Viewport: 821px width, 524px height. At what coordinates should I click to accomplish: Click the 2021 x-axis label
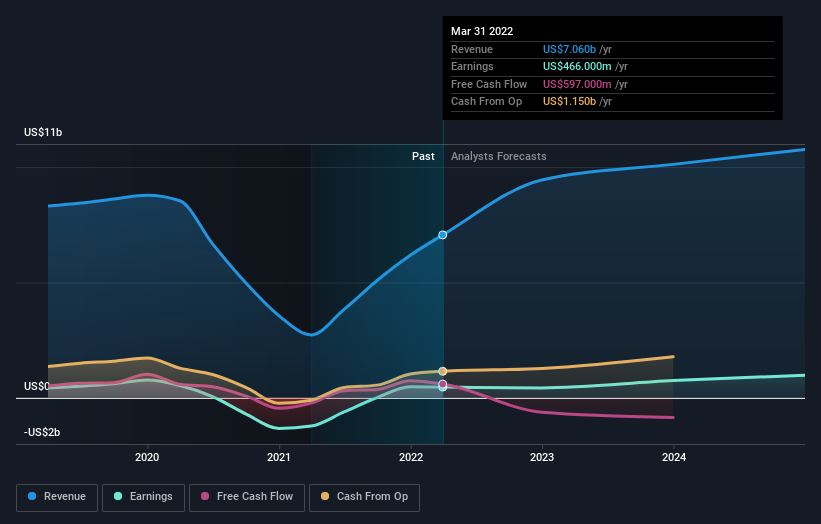tap(279, 458)
